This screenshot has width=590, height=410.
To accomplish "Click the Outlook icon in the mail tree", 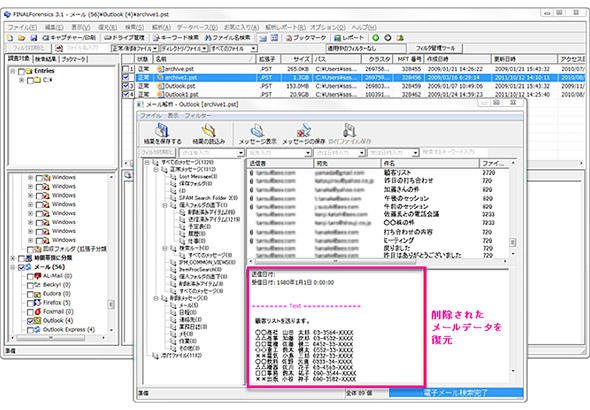I will click(x=38, y=321).
